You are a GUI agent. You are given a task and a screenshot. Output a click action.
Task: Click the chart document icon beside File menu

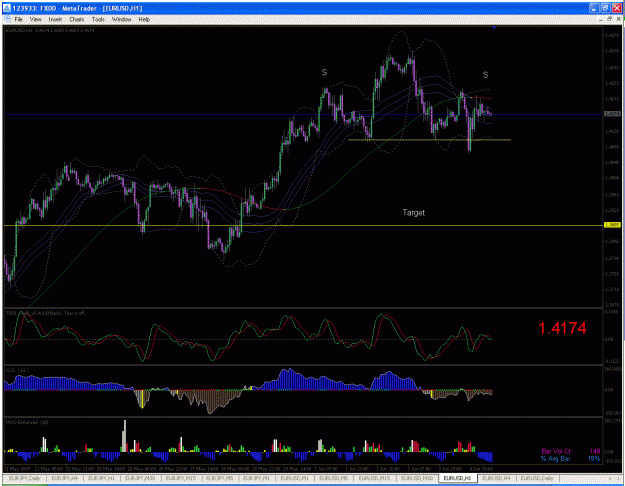coord(7,19)
